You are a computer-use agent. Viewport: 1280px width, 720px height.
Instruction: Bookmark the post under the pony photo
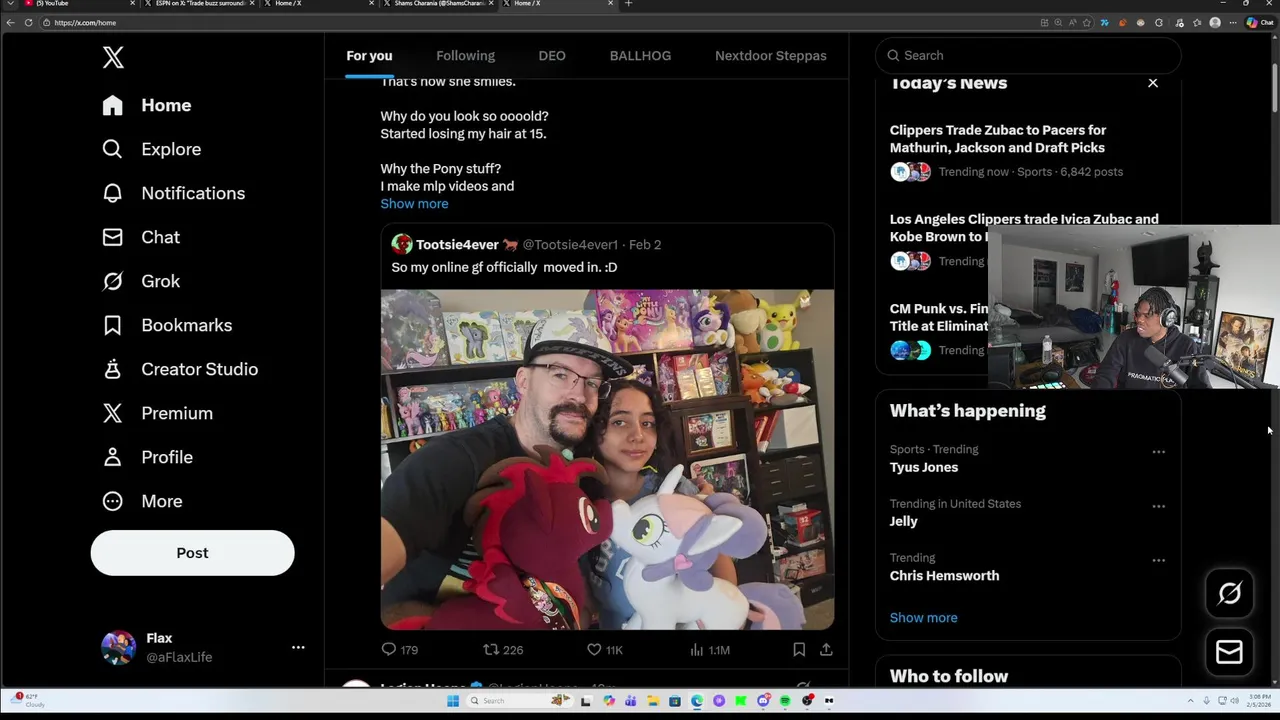[799, 649]
